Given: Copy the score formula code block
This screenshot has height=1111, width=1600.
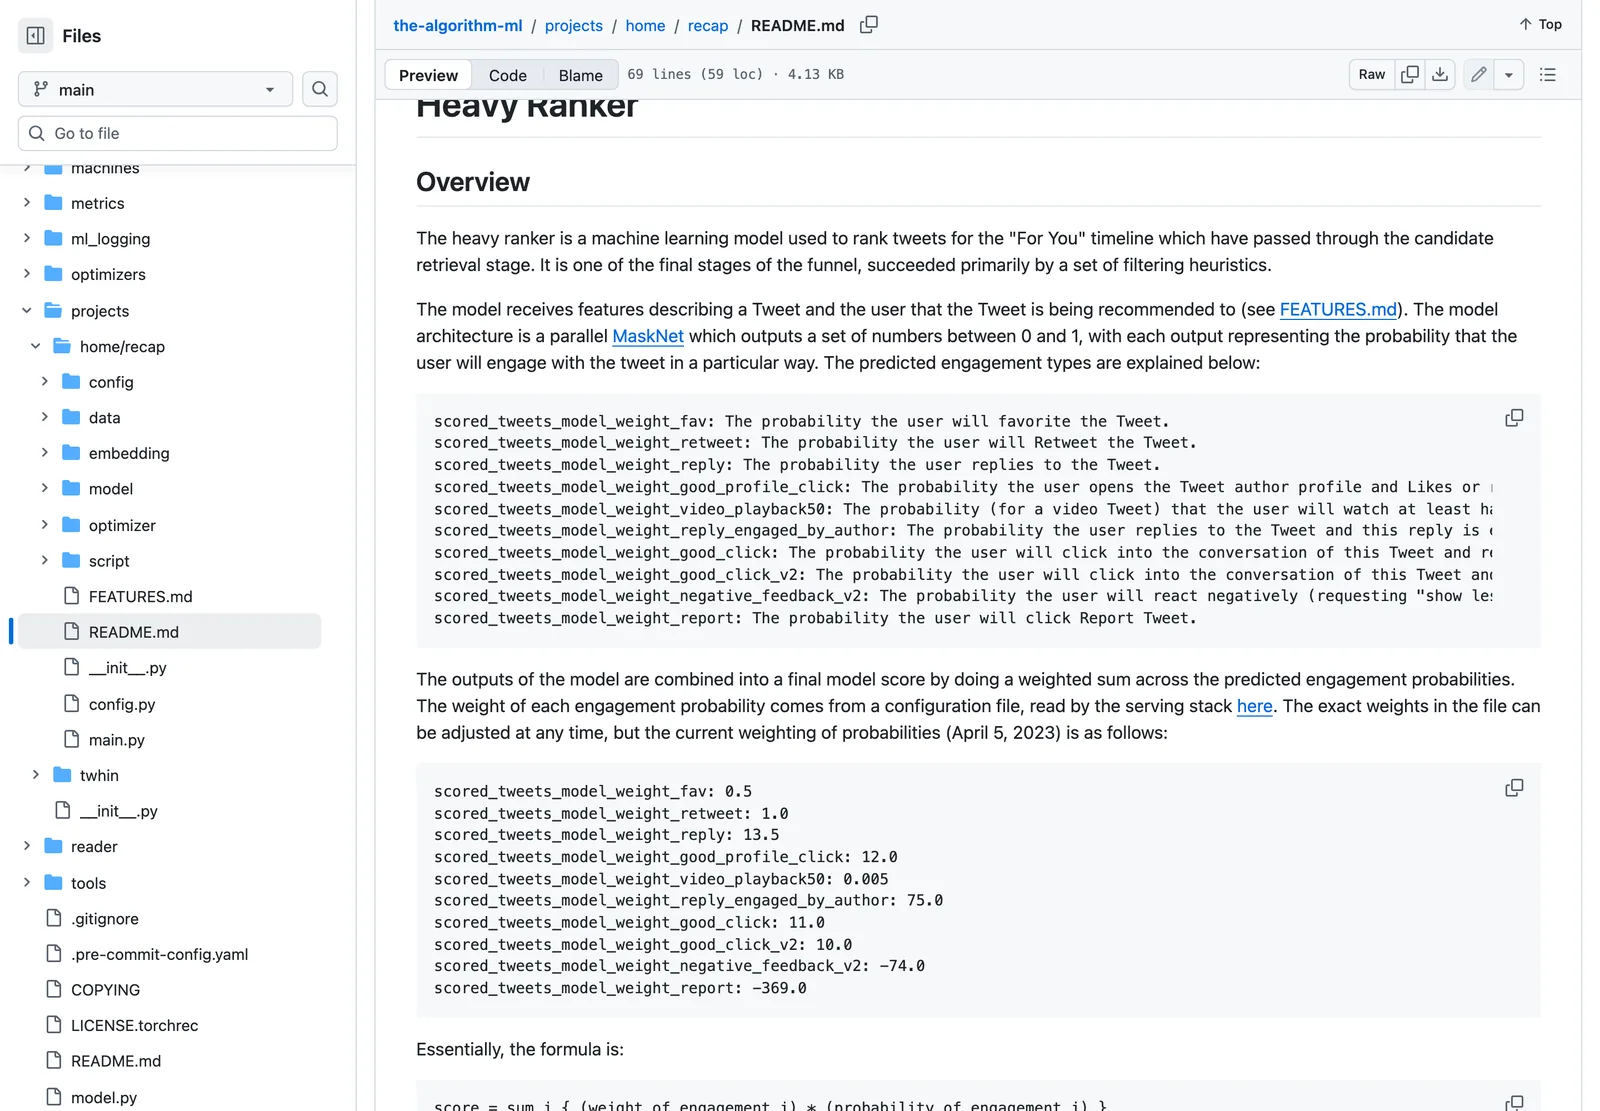Looking at the screenshot, I should click(1514, 1102).
